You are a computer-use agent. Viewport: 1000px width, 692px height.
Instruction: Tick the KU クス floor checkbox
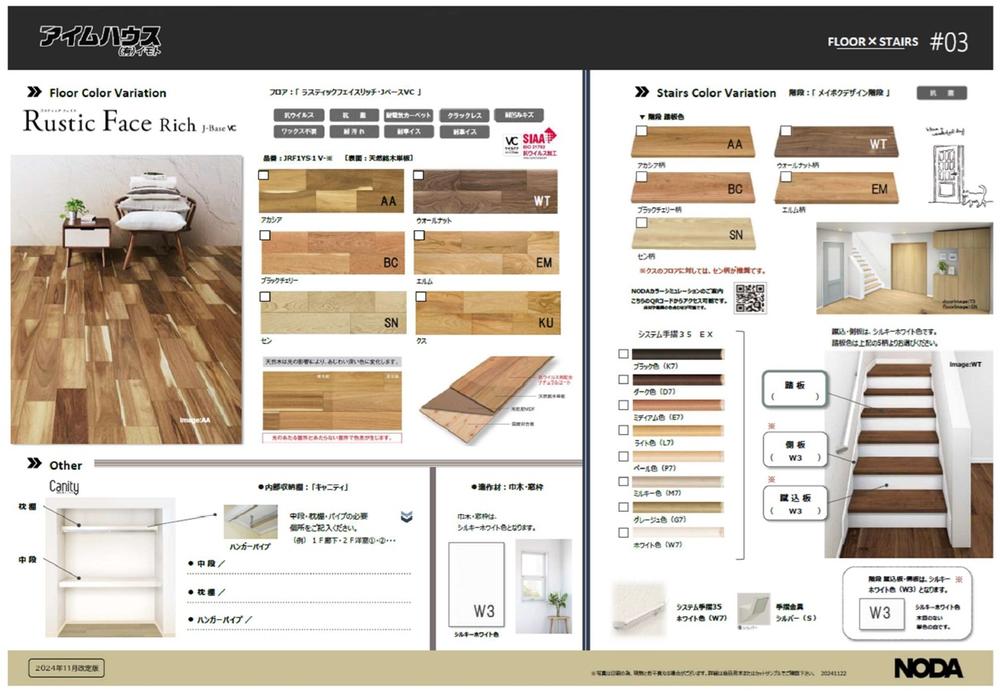(420, 297)
